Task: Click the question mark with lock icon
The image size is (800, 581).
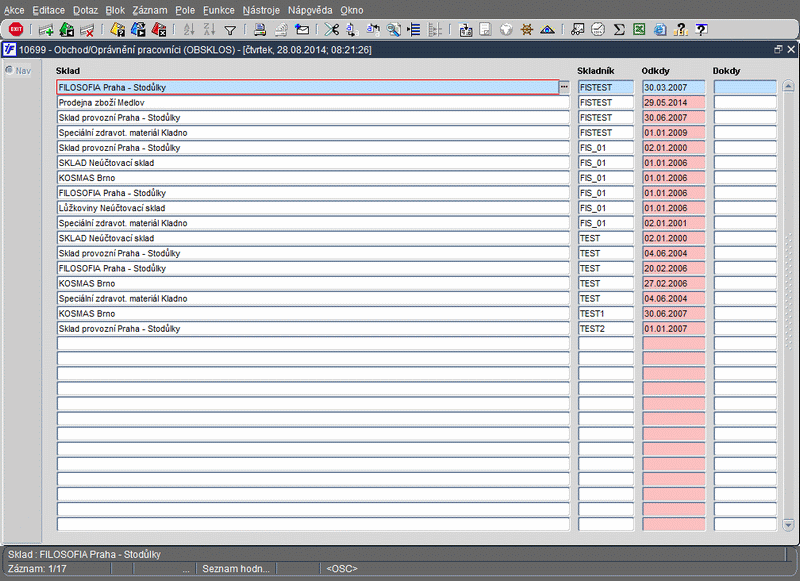Action: pyautogui.click(x=681, y=30)
